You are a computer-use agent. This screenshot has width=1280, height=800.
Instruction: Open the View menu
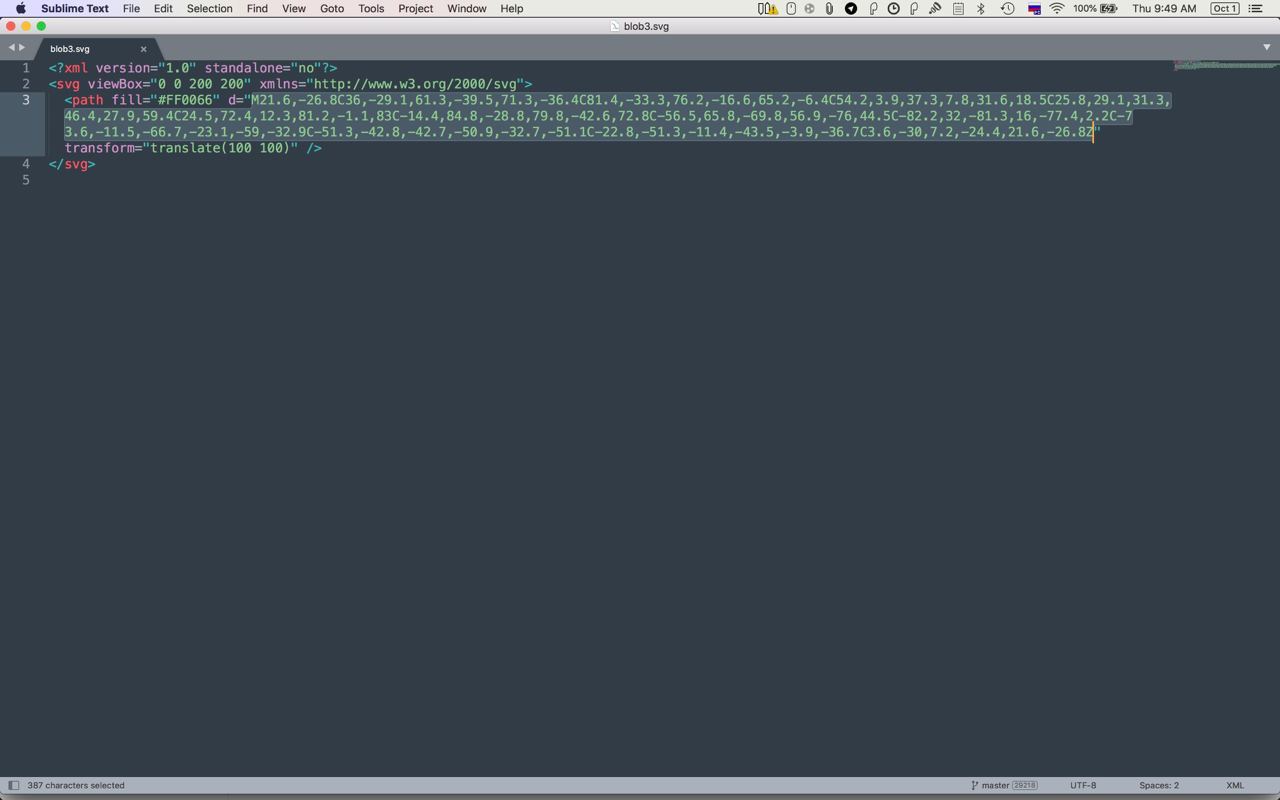click(x=294, y=8)
